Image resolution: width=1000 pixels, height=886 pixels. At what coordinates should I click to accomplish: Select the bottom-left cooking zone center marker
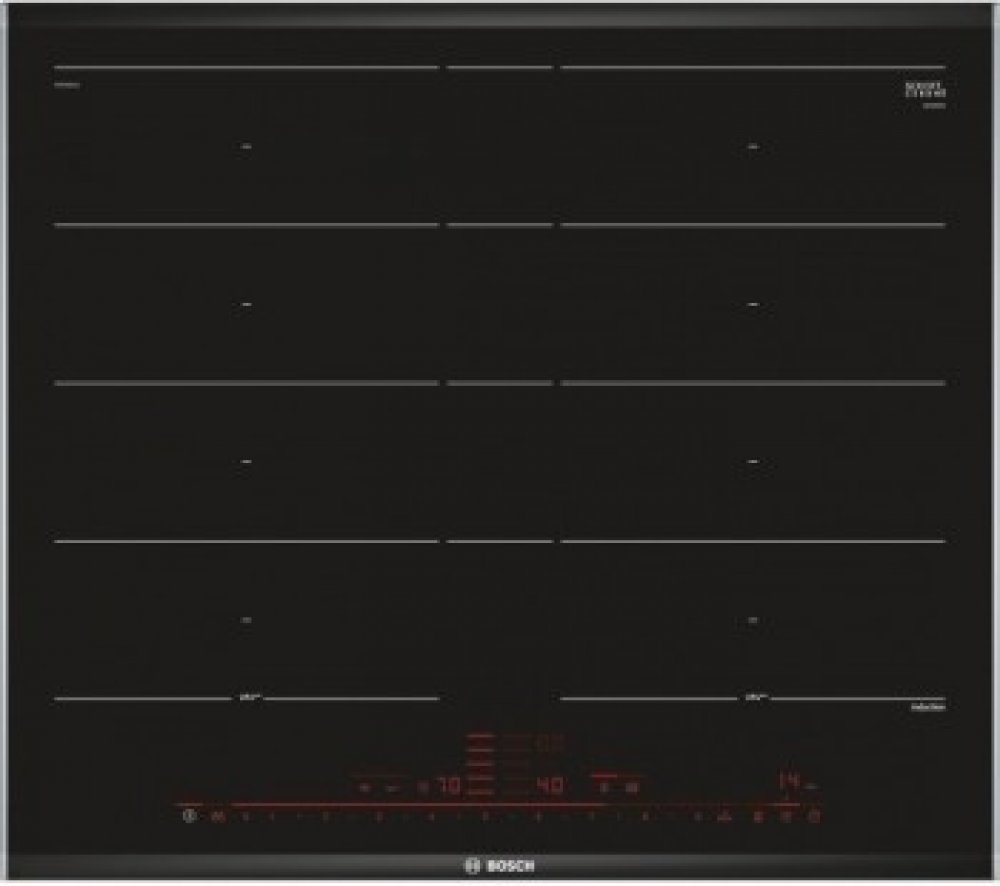246,619
